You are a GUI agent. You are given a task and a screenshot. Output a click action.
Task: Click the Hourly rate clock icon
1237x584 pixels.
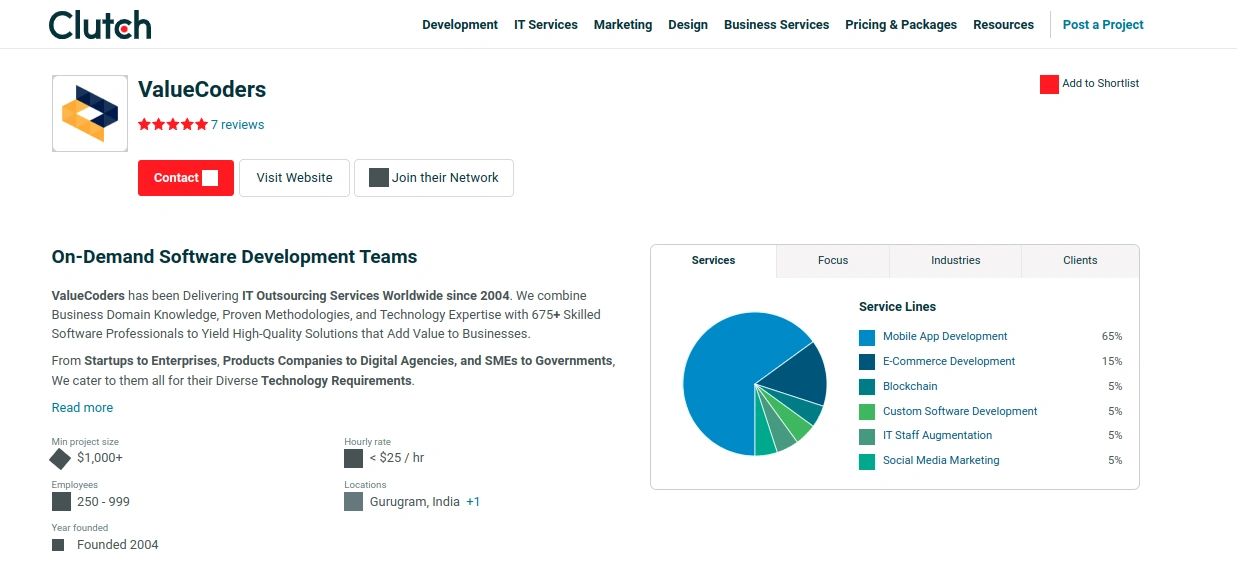(353, 458)
